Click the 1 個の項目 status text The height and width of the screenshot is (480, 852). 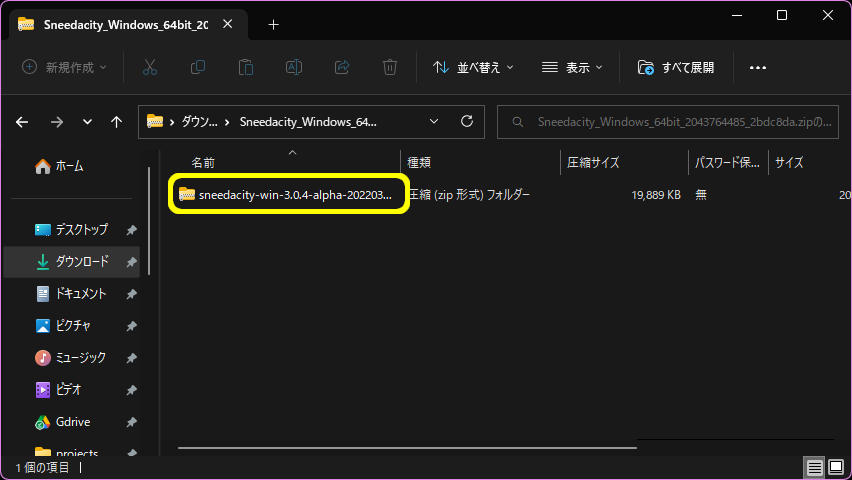tap(42, 467)
